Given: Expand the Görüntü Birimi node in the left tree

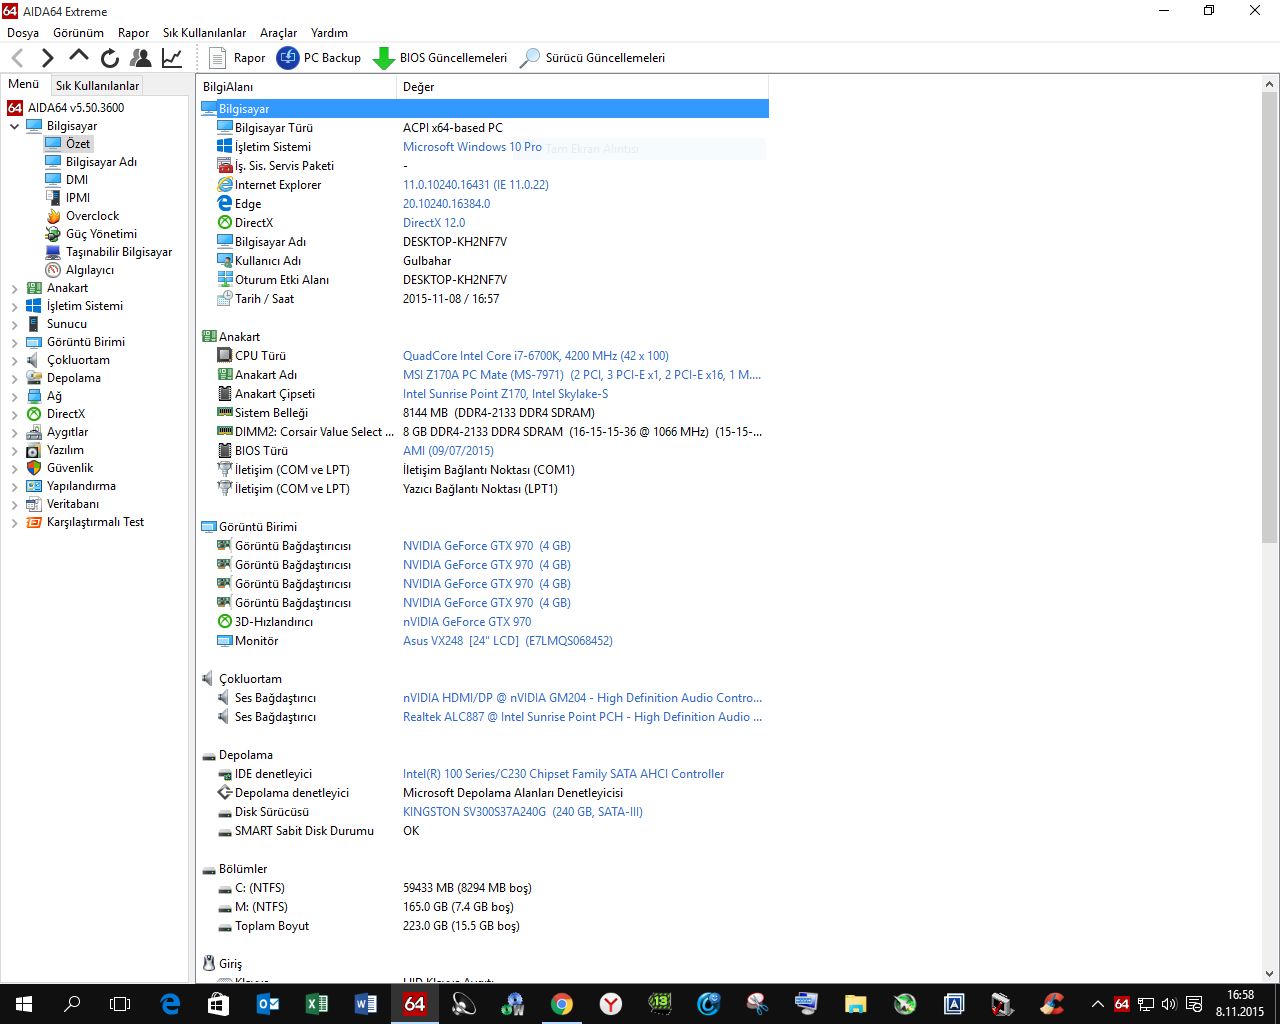Looking at the screenshot, I should pyautogui.click(x=14, y=343).
